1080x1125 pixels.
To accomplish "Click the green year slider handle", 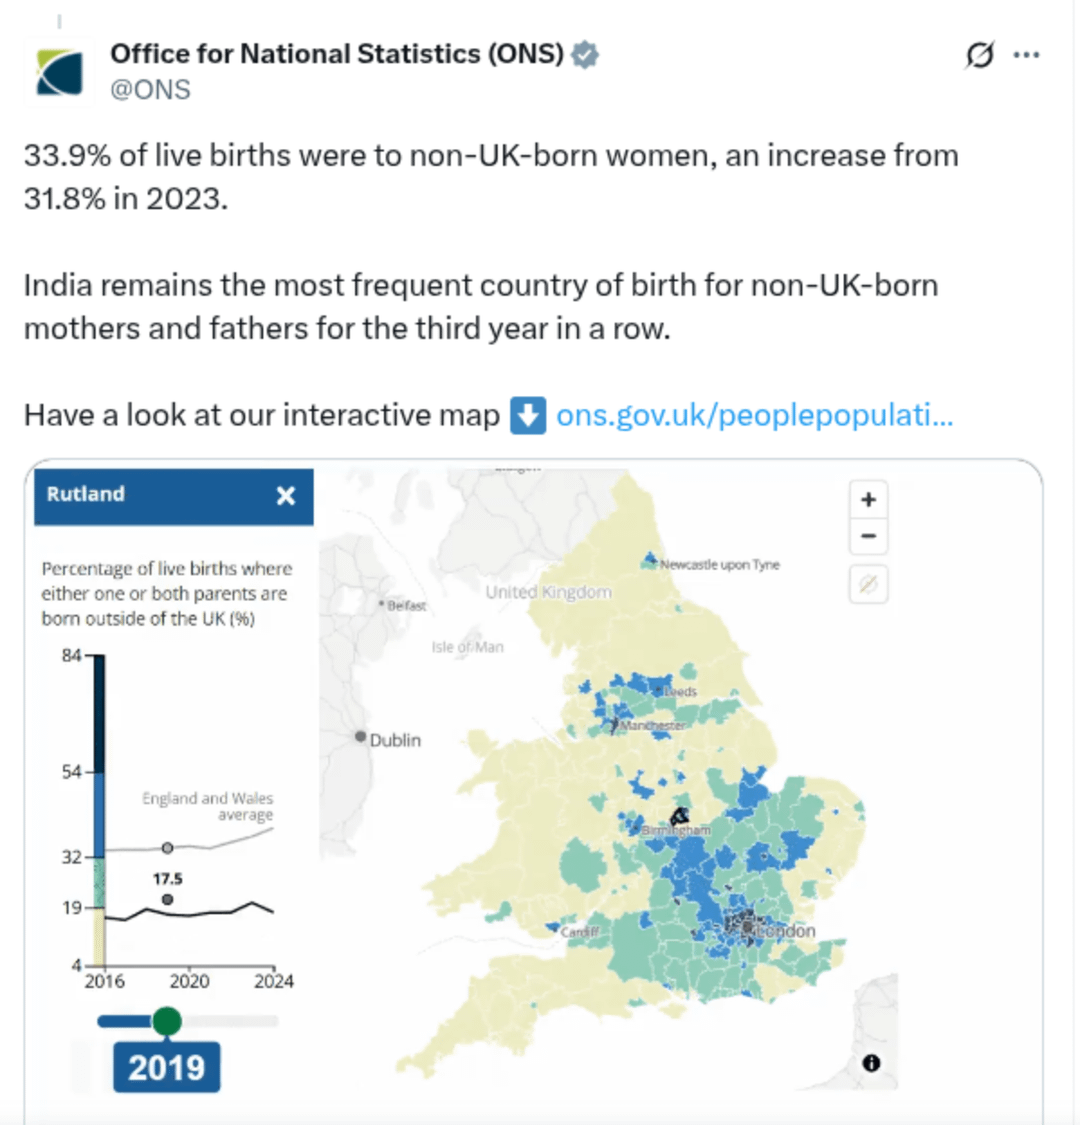I will pos(167,1021).
